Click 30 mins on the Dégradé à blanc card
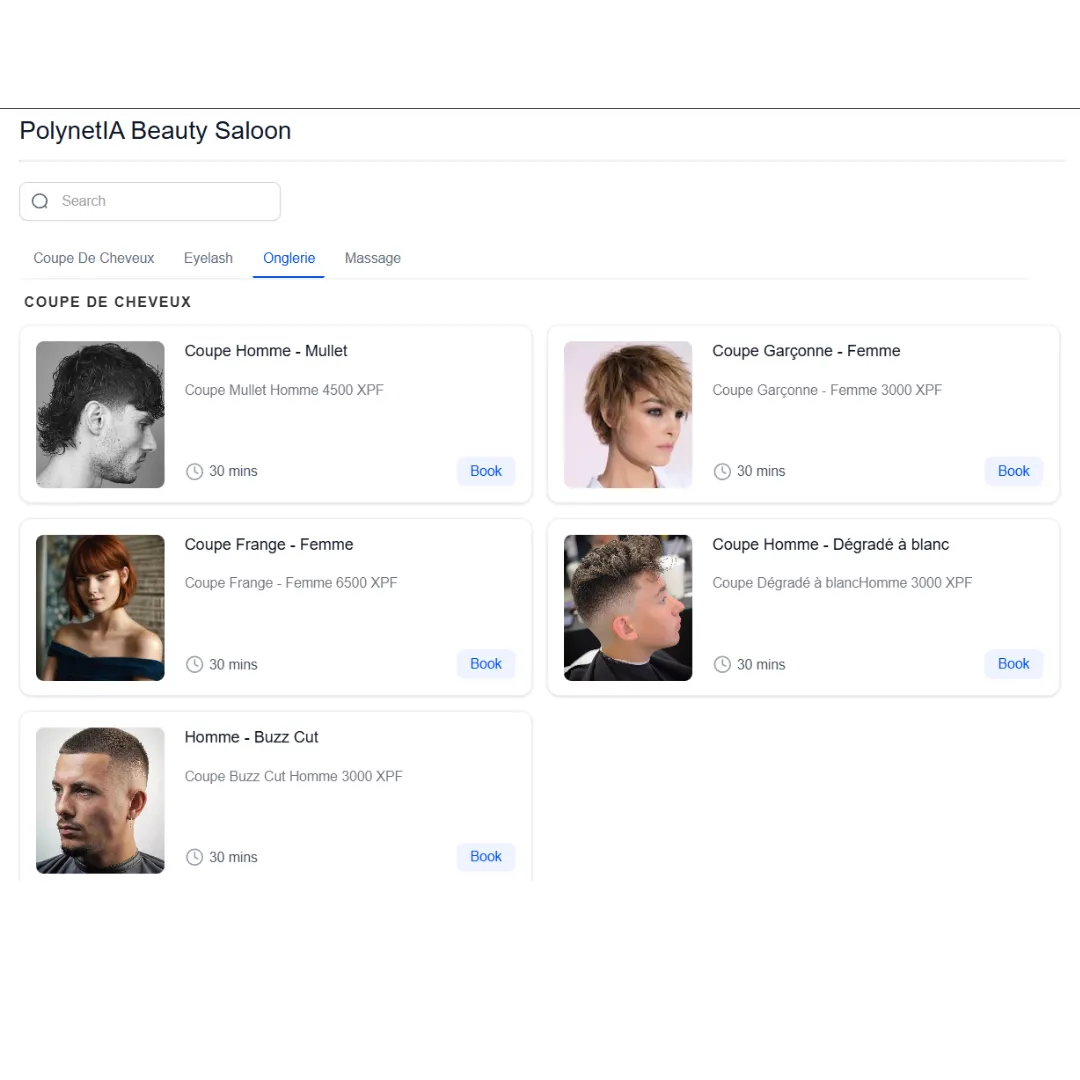 [761, 665]
